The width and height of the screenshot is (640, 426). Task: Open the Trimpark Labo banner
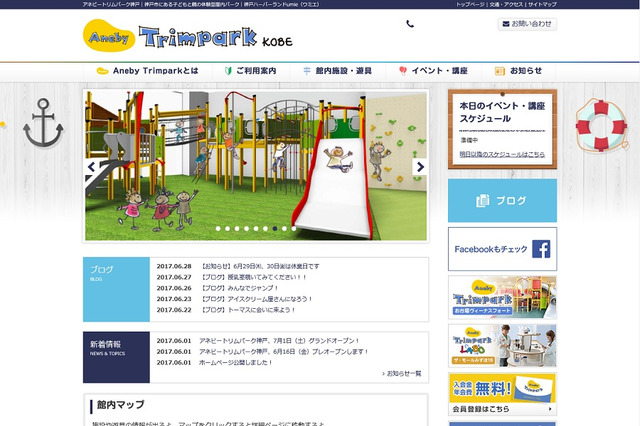[x=502, y=346]
